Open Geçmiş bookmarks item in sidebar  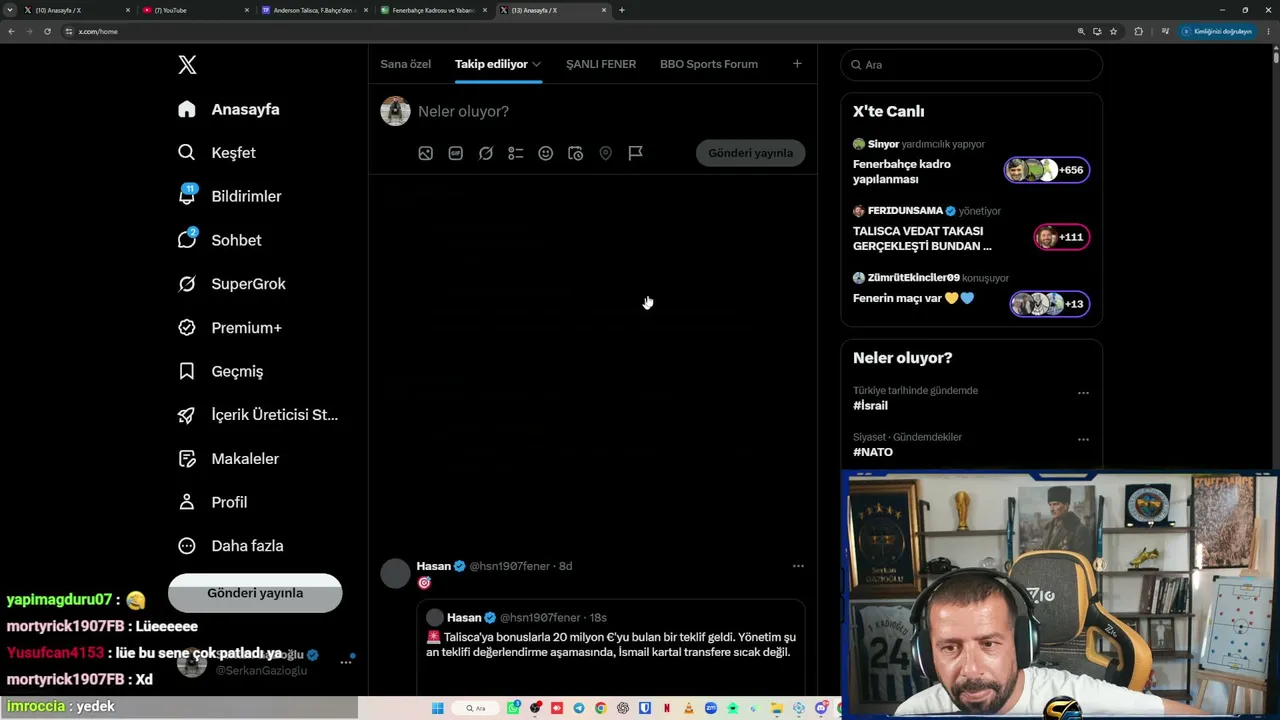[220, 371]
